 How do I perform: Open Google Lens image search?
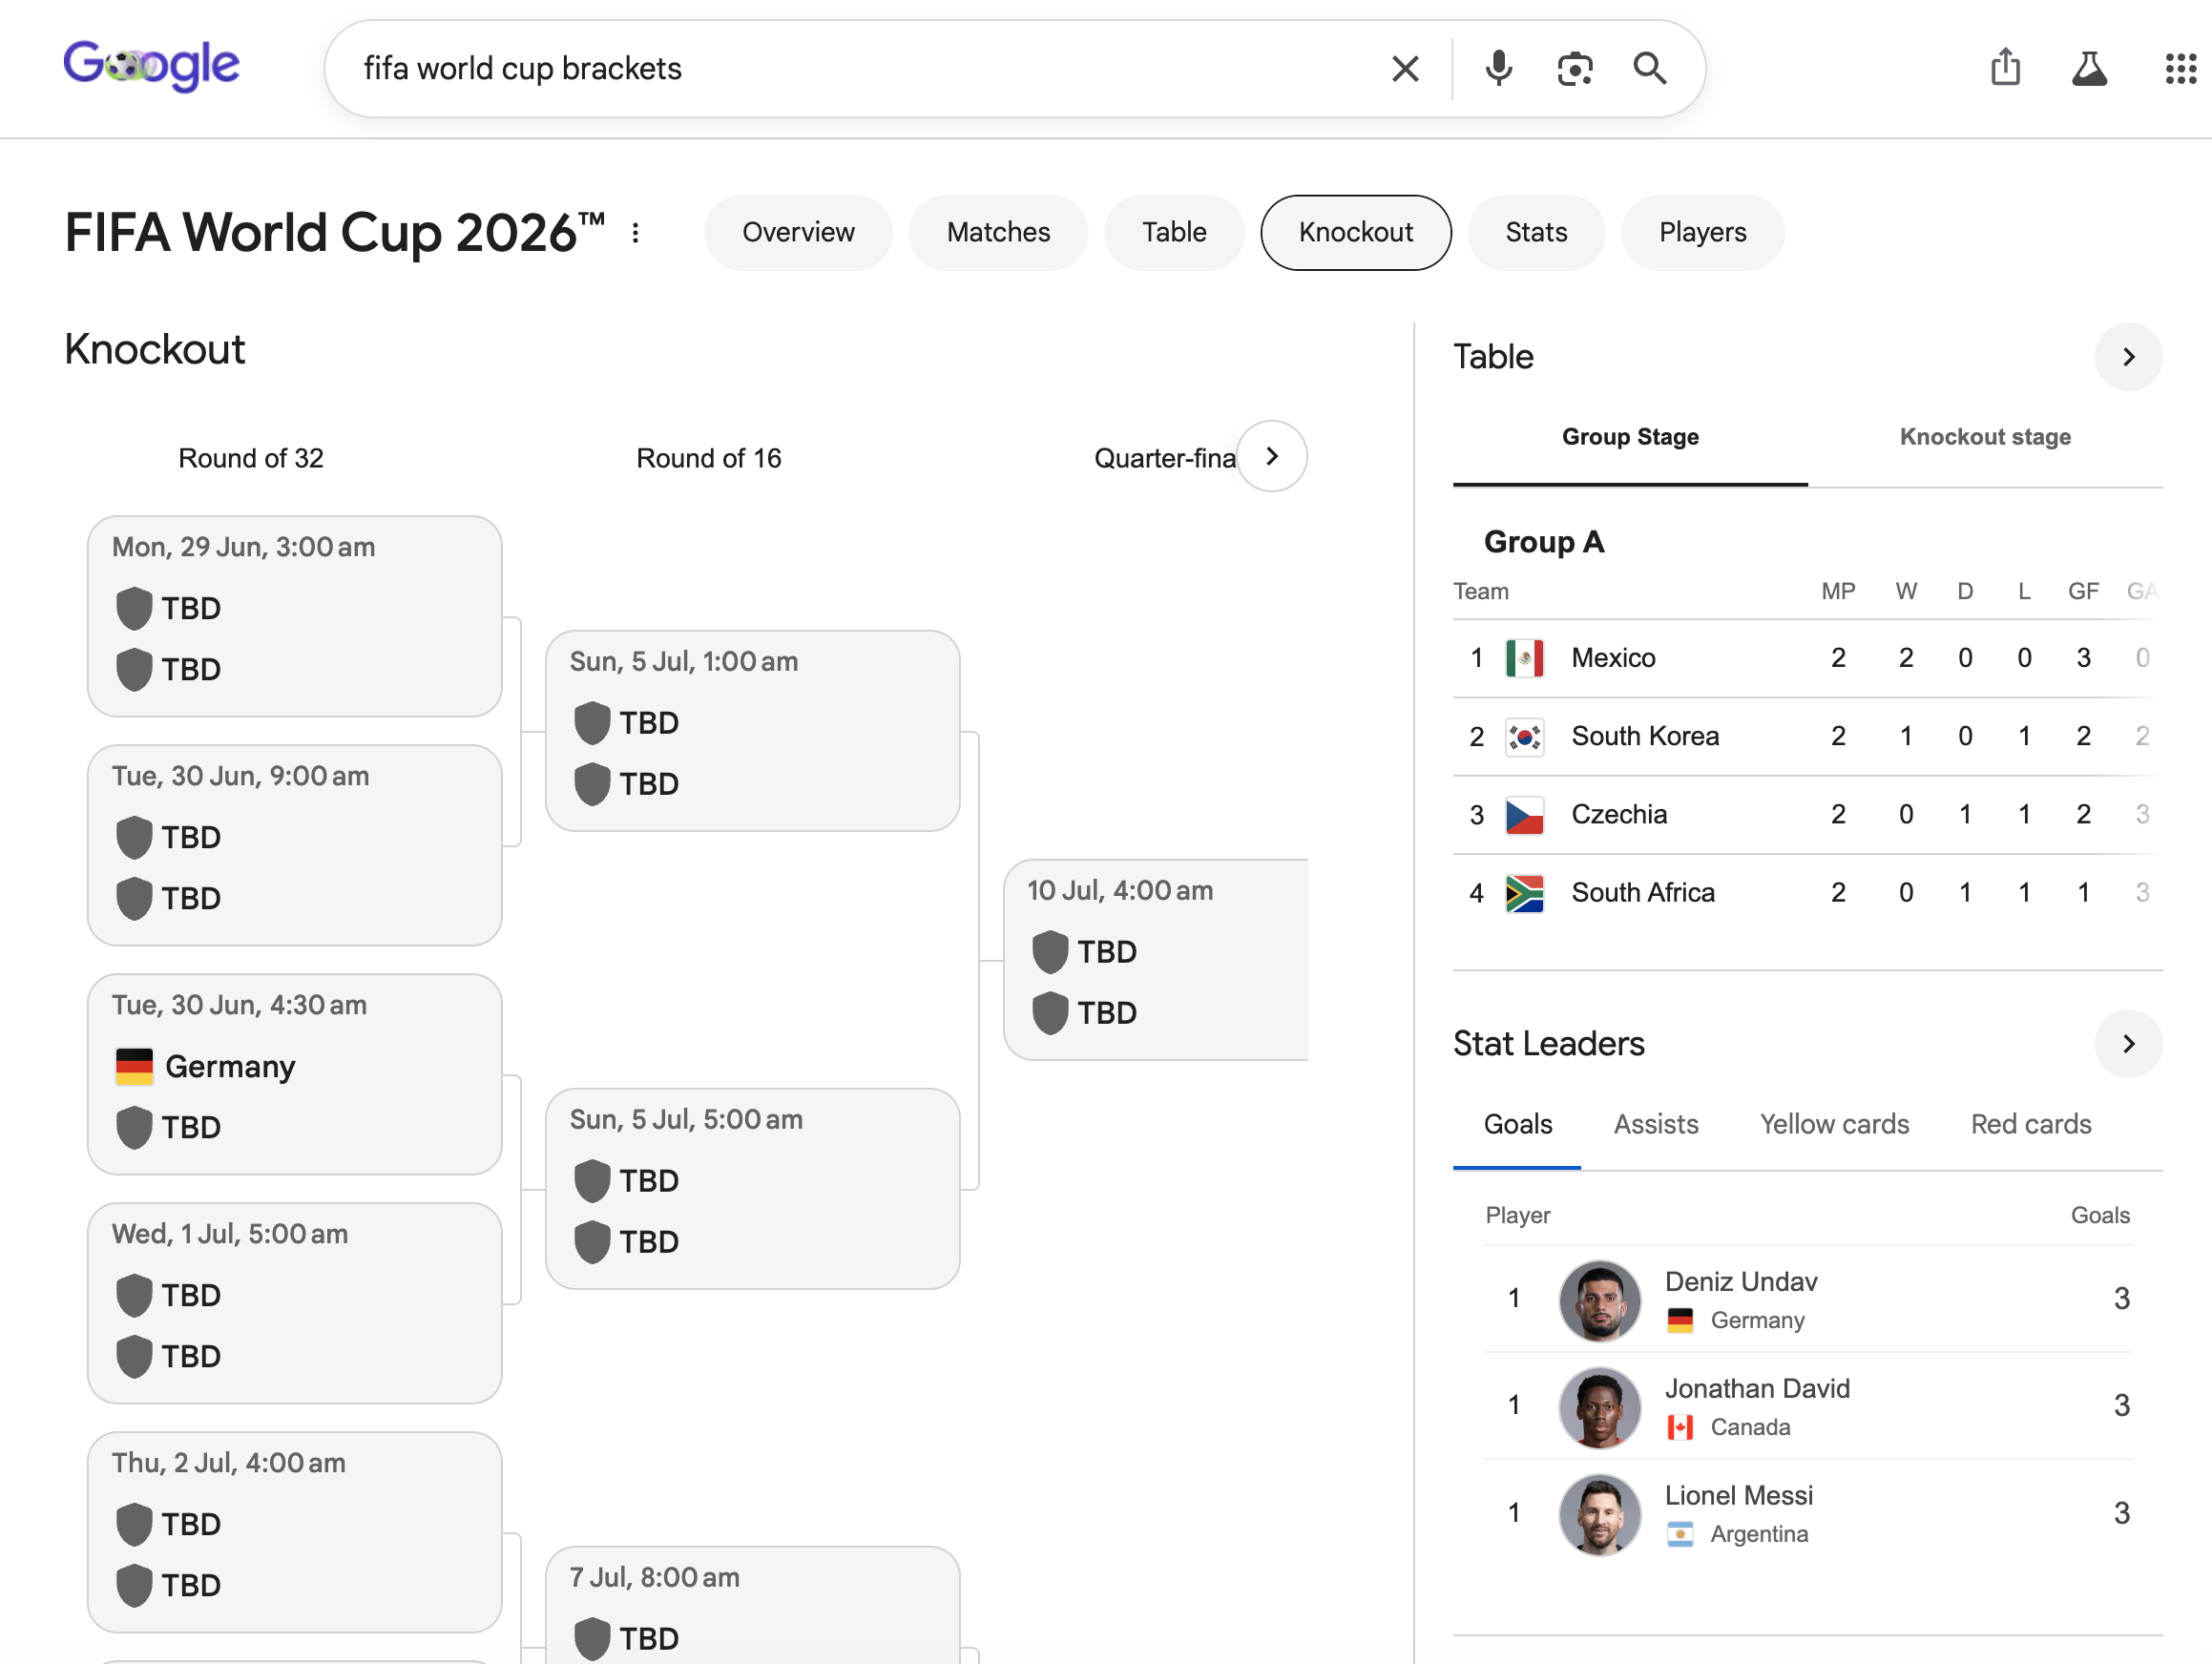[x=1574, y=68]
